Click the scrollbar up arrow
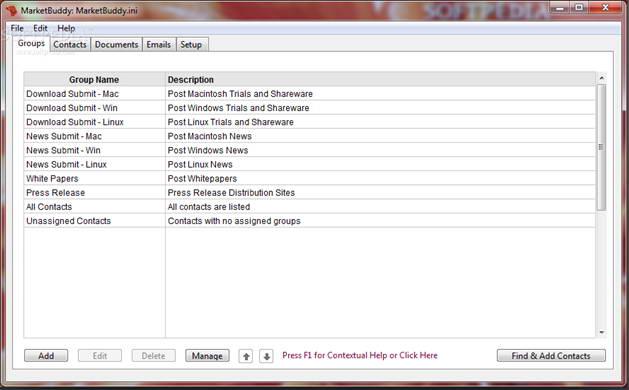The width and height of the screenshot is (629, 390). coord(601,78)
